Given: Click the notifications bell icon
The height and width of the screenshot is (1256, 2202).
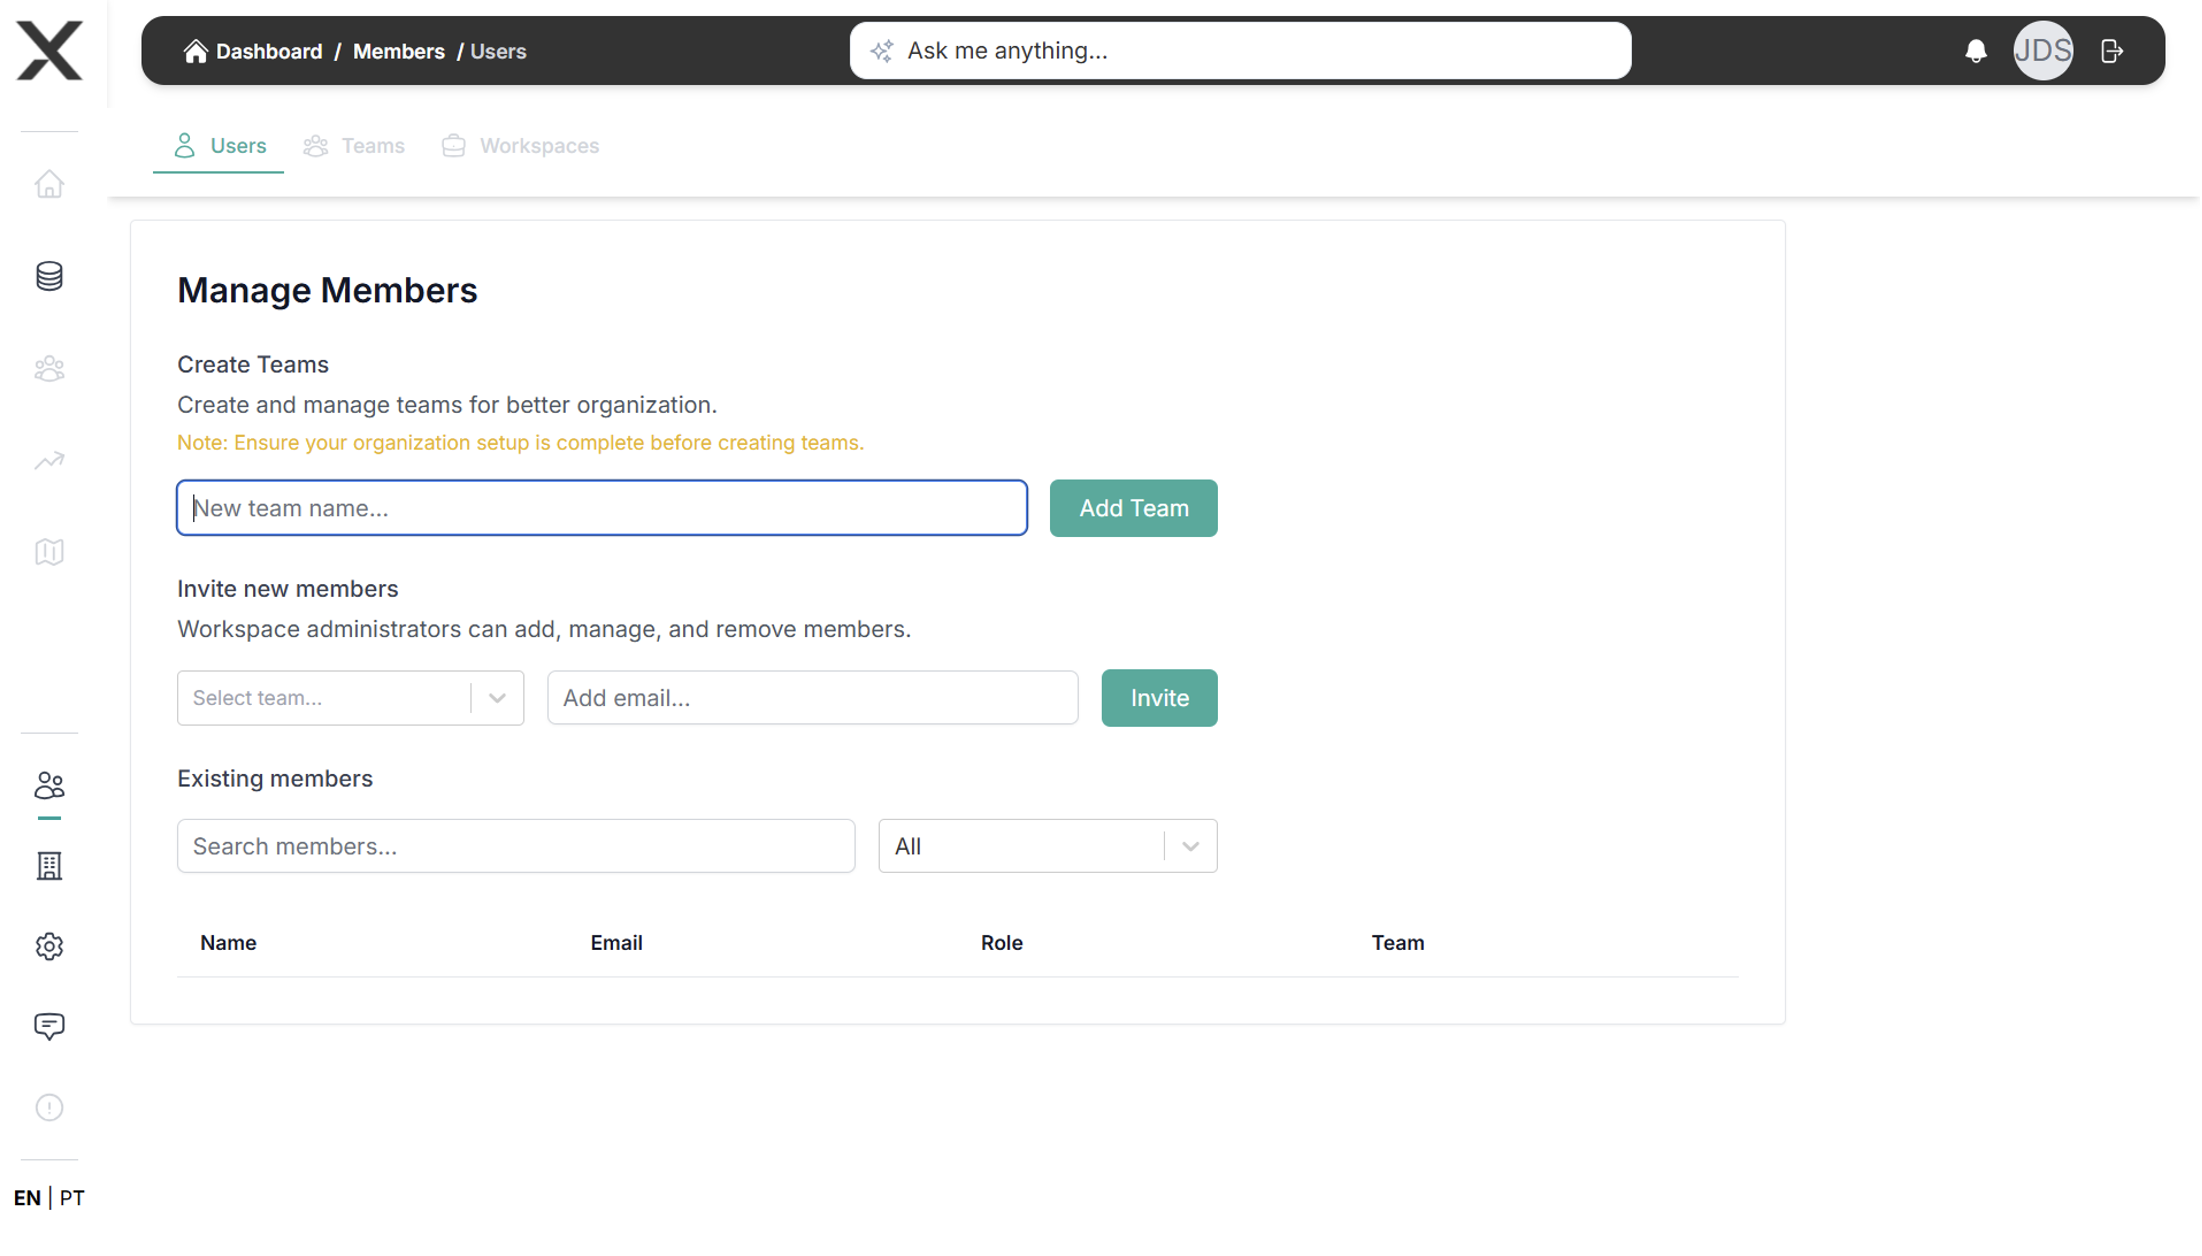Looking at the screenshot, I should [1976, 51].
